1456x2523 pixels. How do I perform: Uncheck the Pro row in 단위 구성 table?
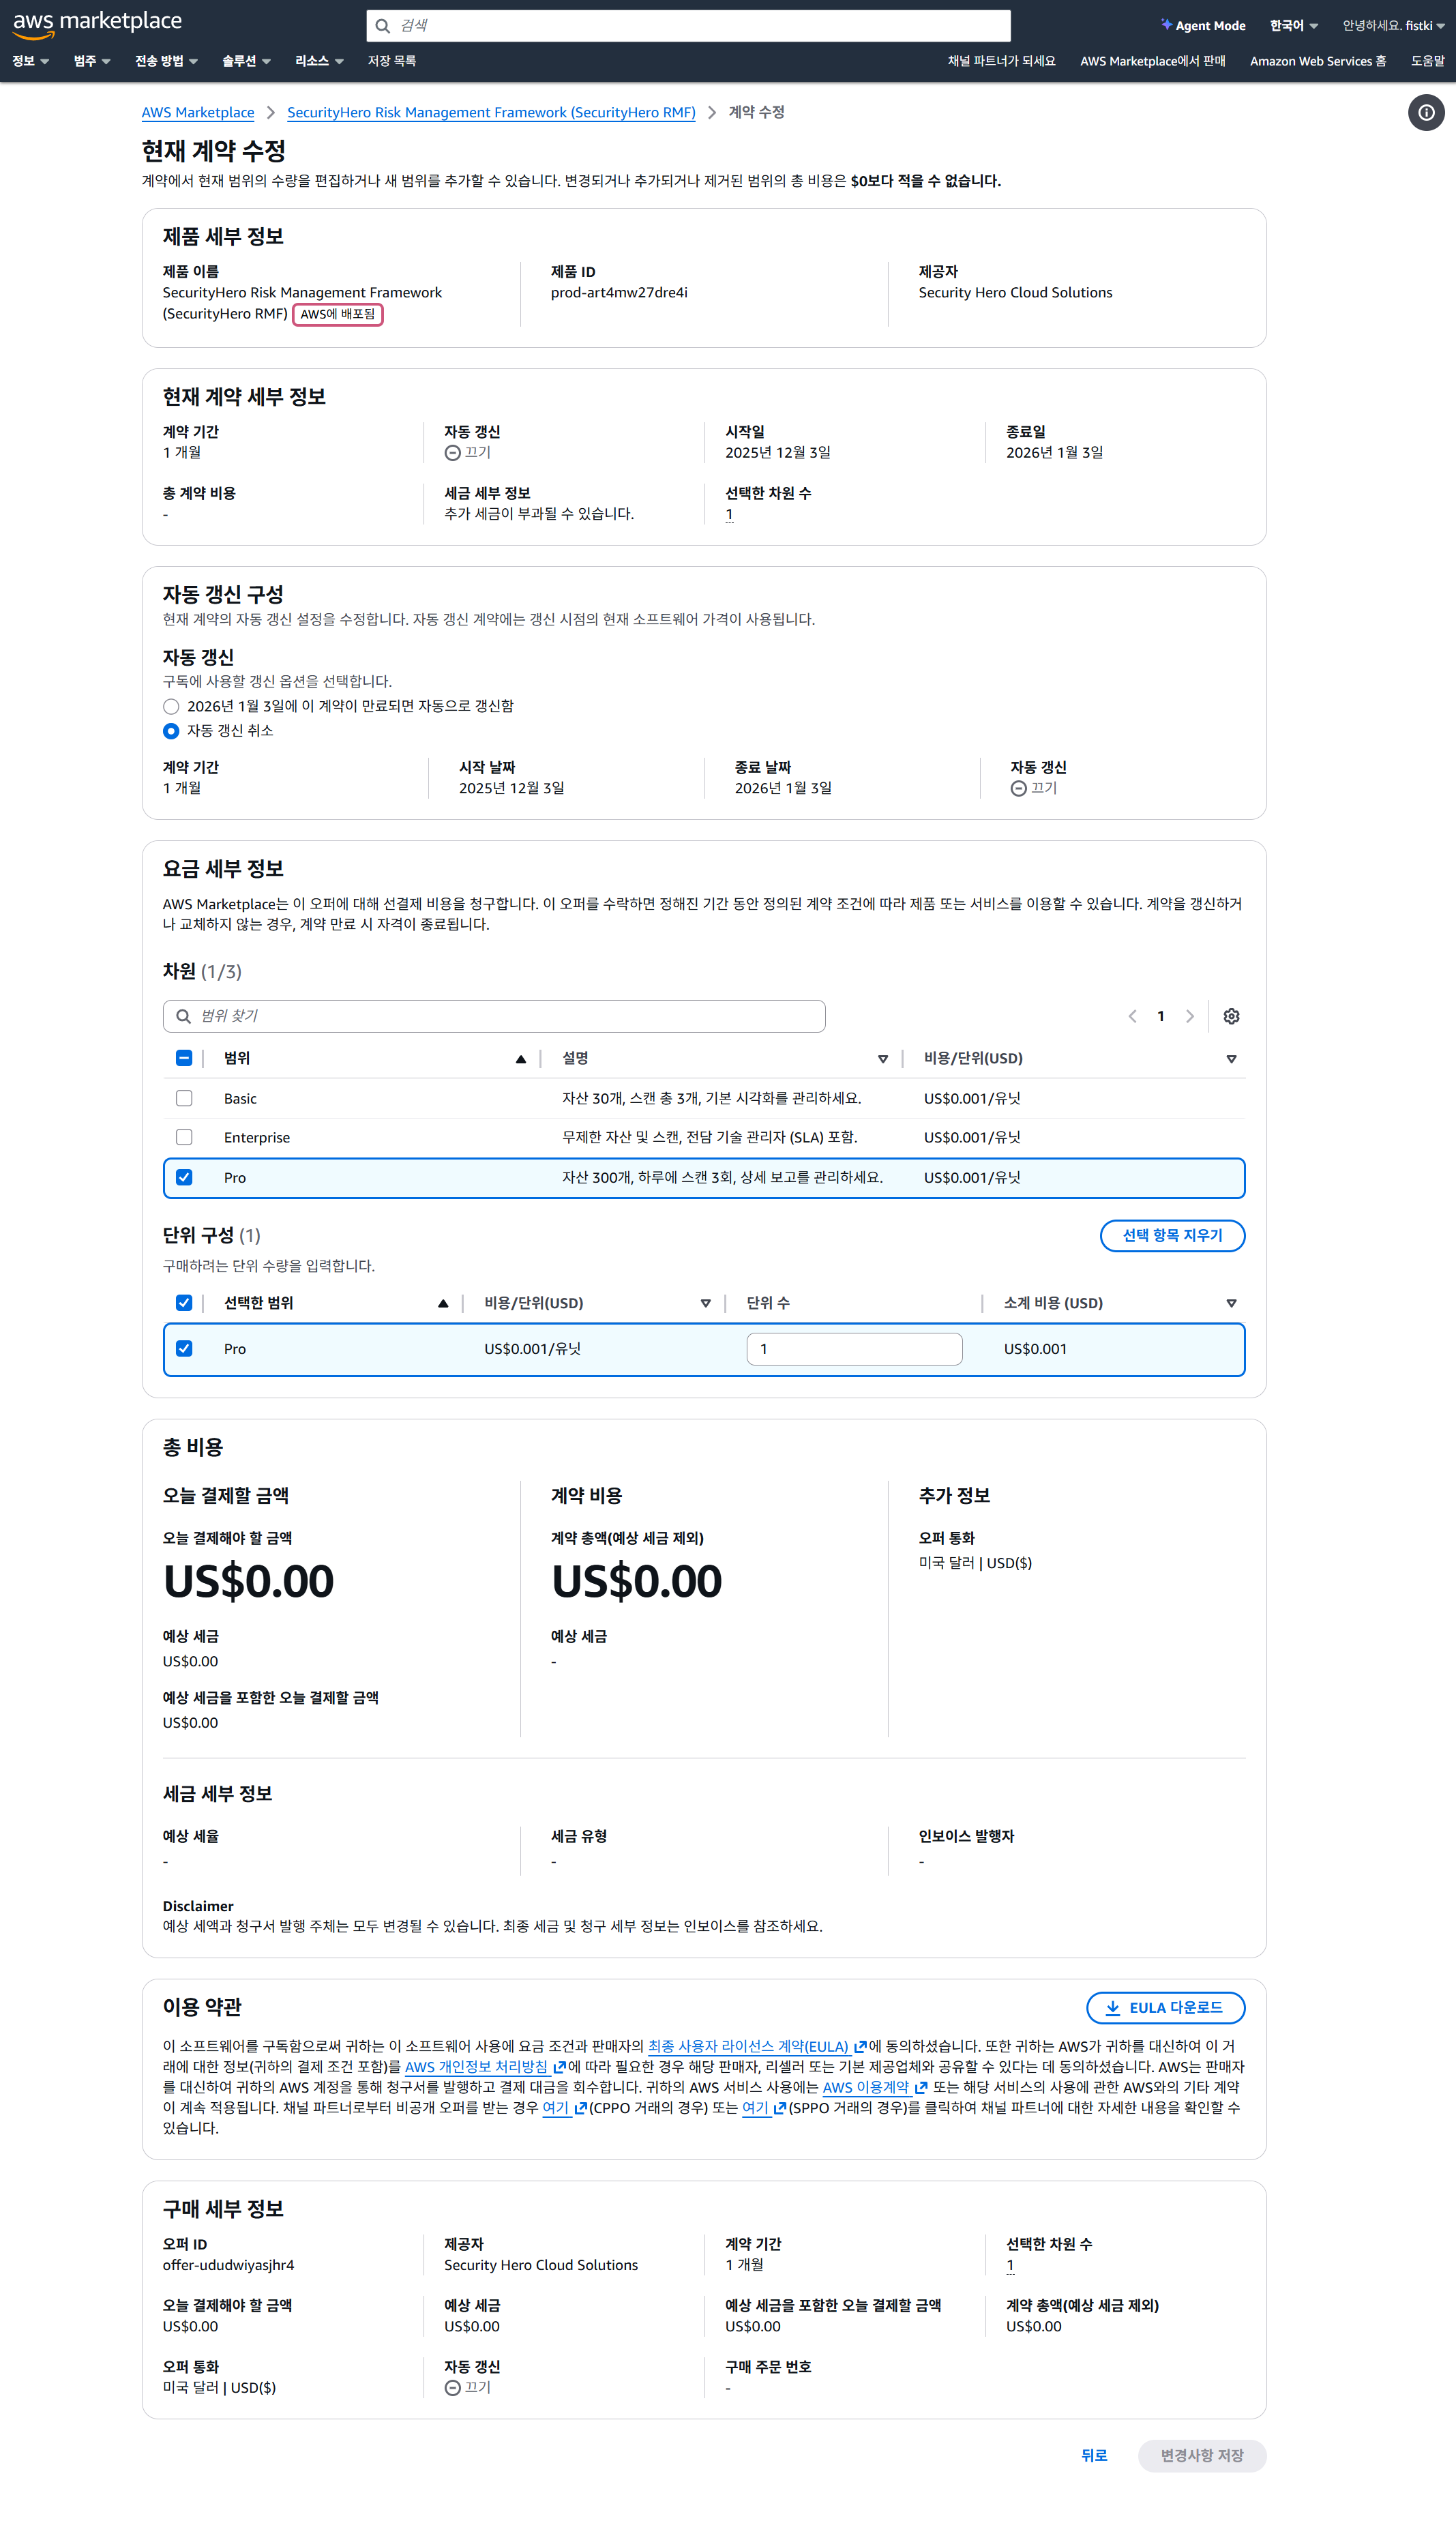184,1348
